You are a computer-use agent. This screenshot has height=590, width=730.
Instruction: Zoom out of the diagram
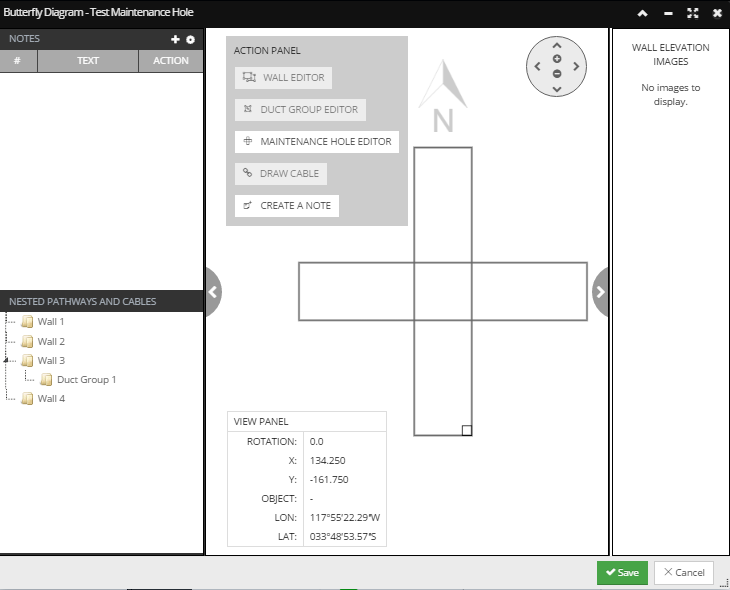tap(557, 74)
